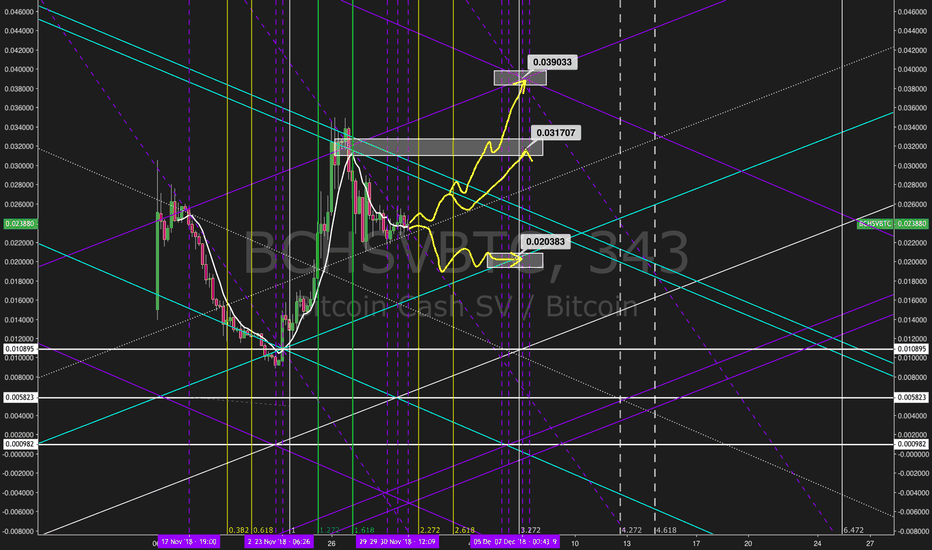Click the 0.005823 label on right price axis
This screenshot has height=550, width=932.
tap(911, 397)
